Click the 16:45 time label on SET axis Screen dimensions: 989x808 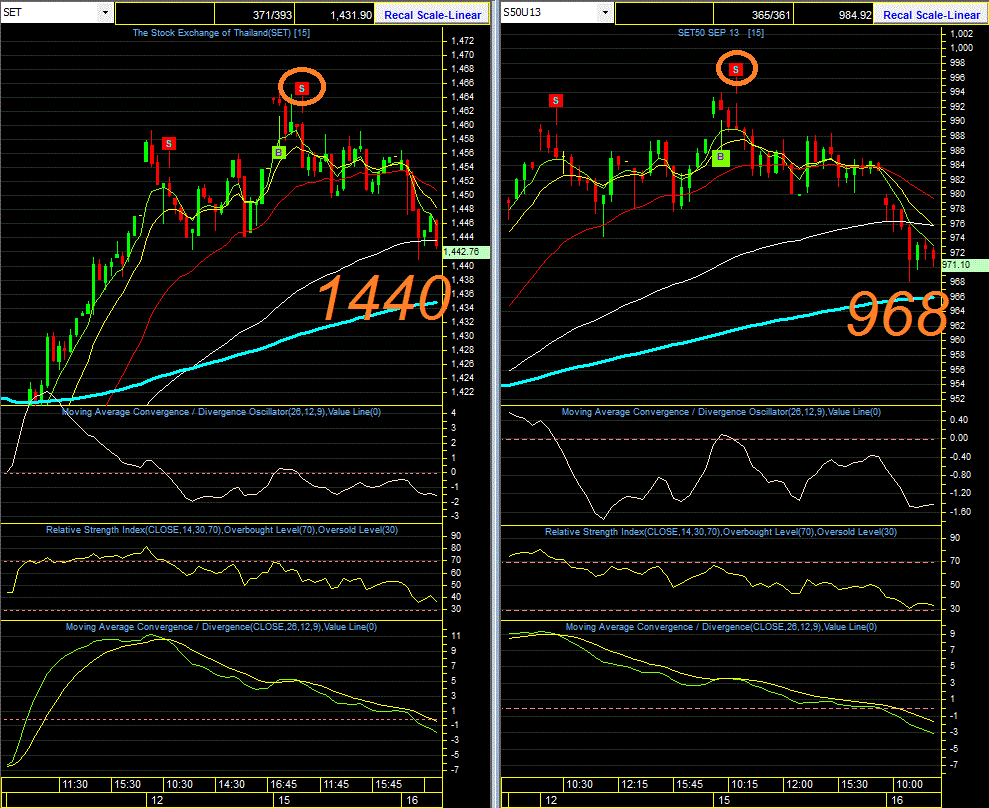click(x=283, y=784)
